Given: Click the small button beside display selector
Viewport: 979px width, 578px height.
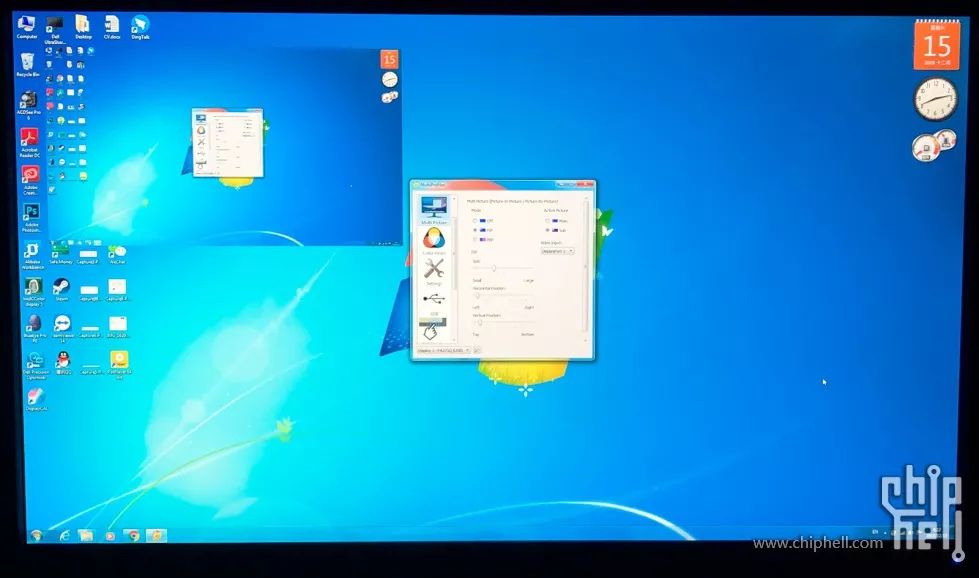Looking at the screenshot, I should tap(477, 350).
